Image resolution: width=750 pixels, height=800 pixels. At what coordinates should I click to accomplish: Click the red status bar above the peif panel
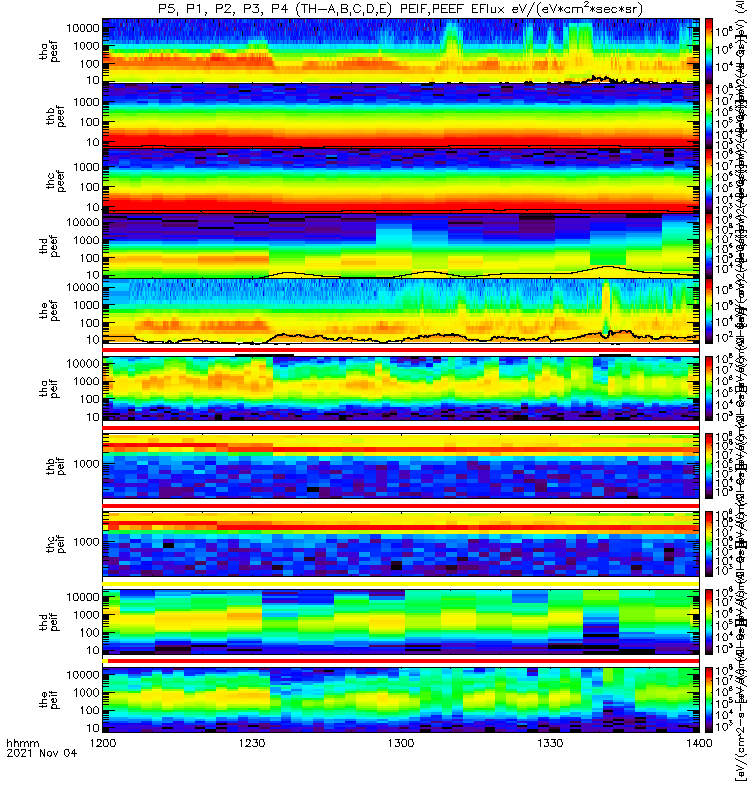[403, 661]
